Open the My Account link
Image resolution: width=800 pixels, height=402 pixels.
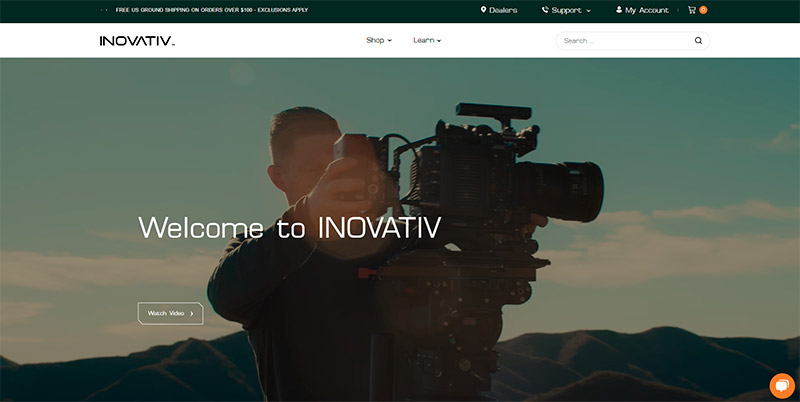click(x=646, y=10)
